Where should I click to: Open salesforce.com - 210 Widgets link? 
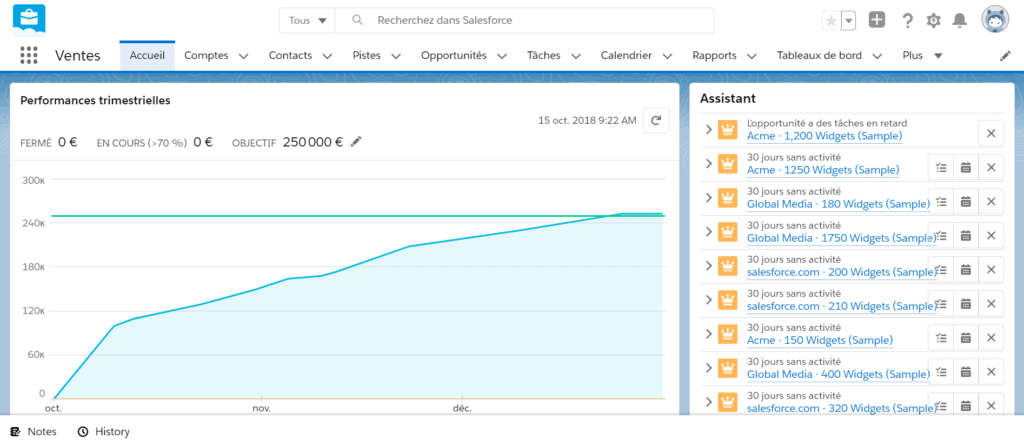[x=841, y=306]
